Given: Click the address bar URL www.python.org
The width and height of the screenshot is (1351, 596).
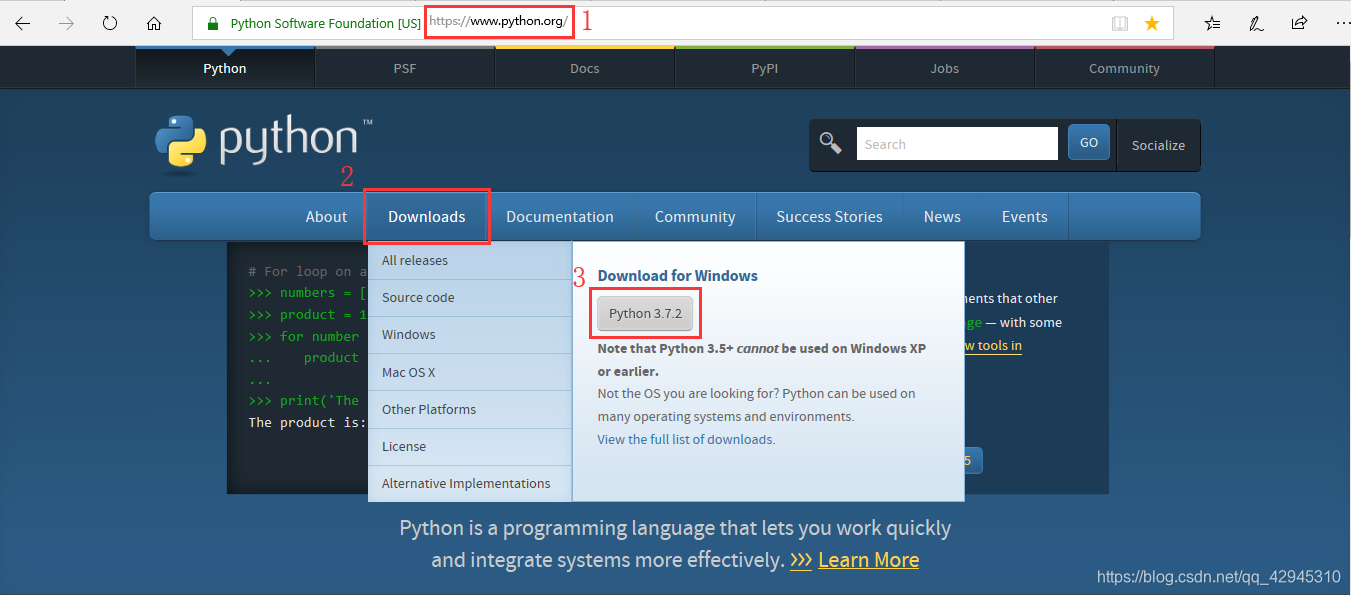Looking at the screenshot, I should pos(498,22).
